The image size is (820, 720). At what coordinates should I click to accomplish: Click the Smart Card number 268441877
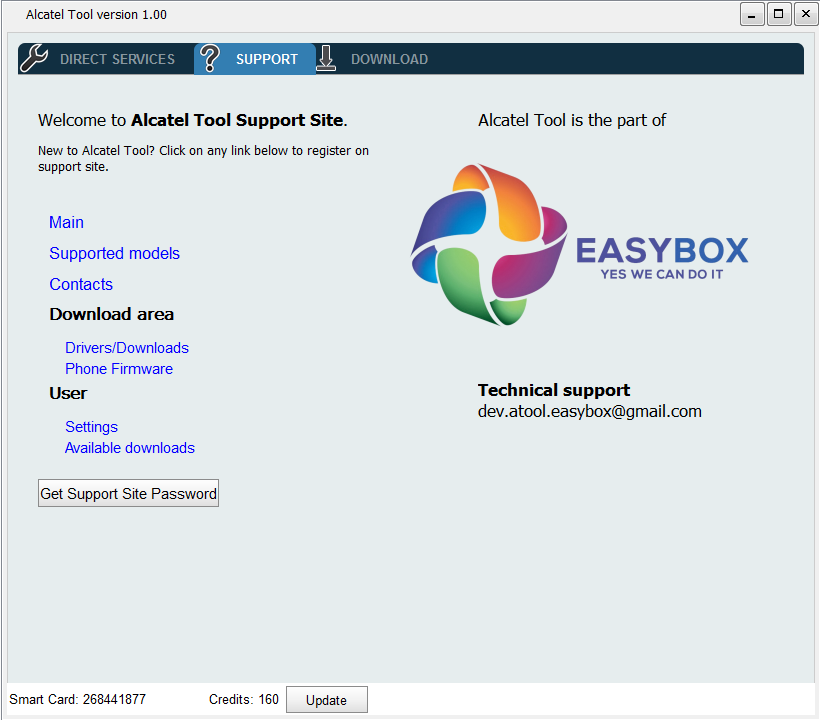pyautogui.click(x=115, y=700)
